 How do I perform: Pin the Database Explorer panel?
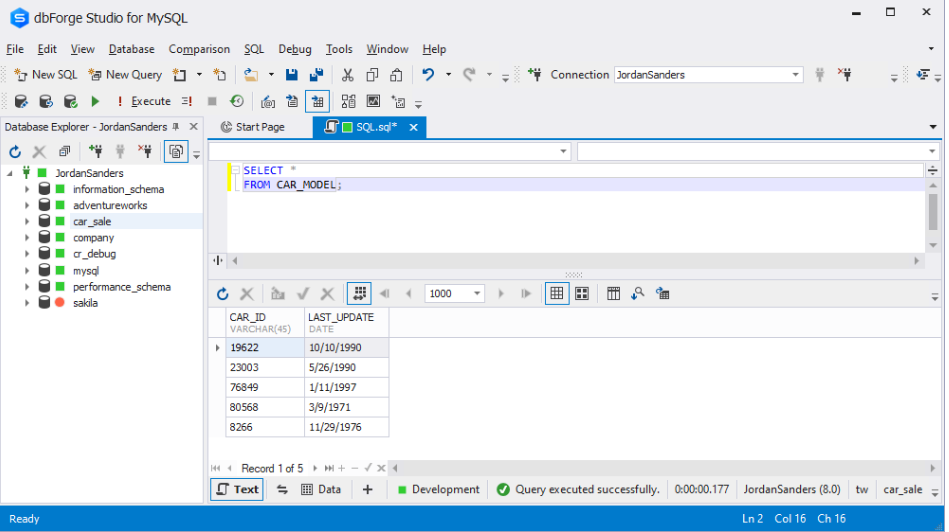pos(176,126)
